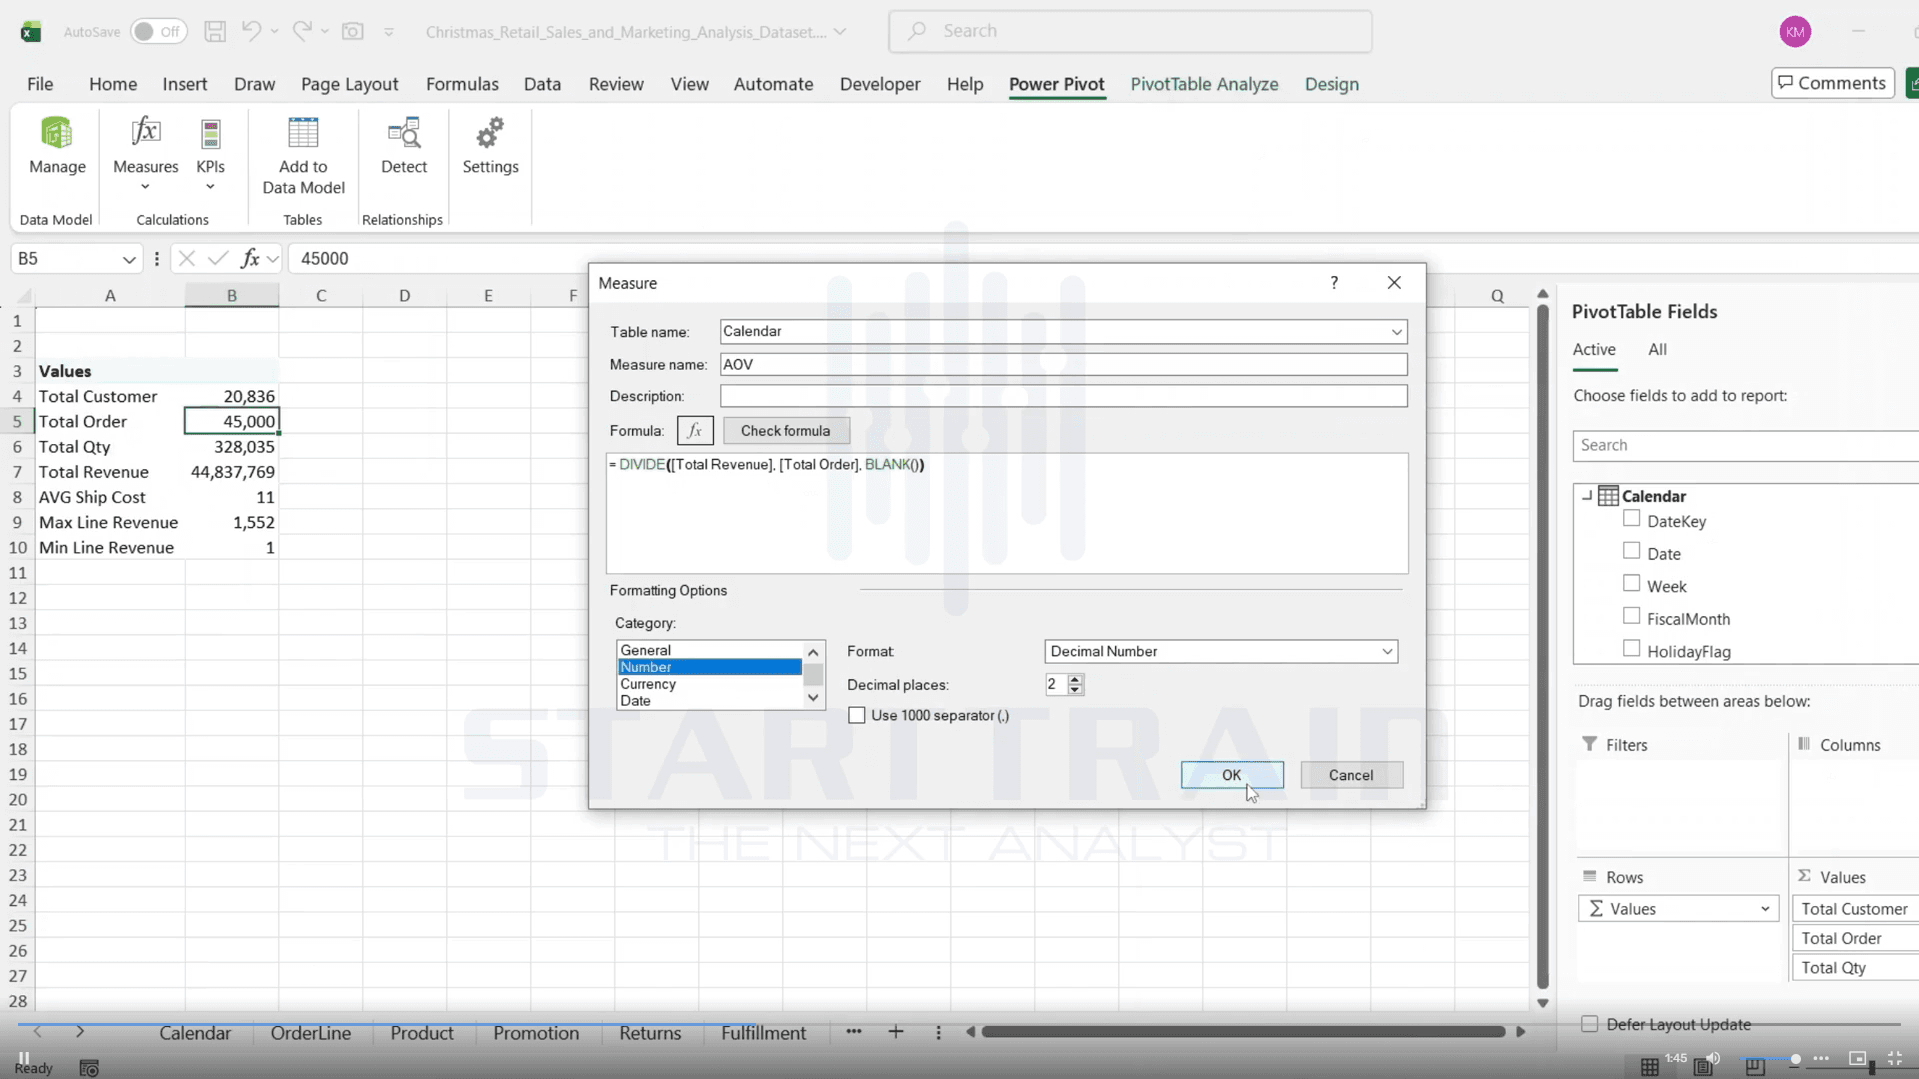Click the Normal view icon in status bar
Image resolution: width=1919 pixels, height=1079 pixels.
coord(1650,1067)
